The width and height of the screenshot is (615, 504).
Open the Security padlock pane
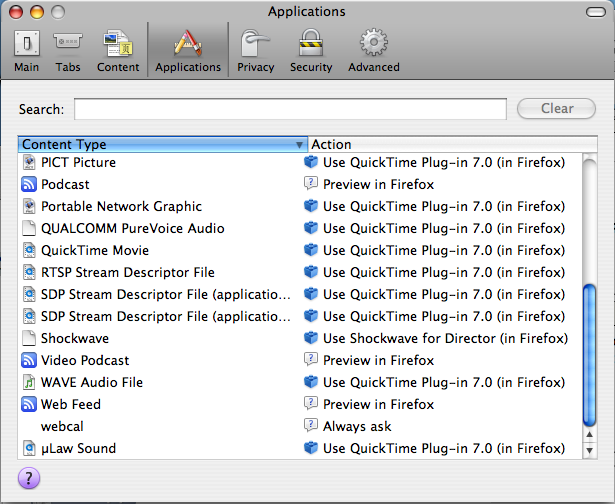point(311,51)
